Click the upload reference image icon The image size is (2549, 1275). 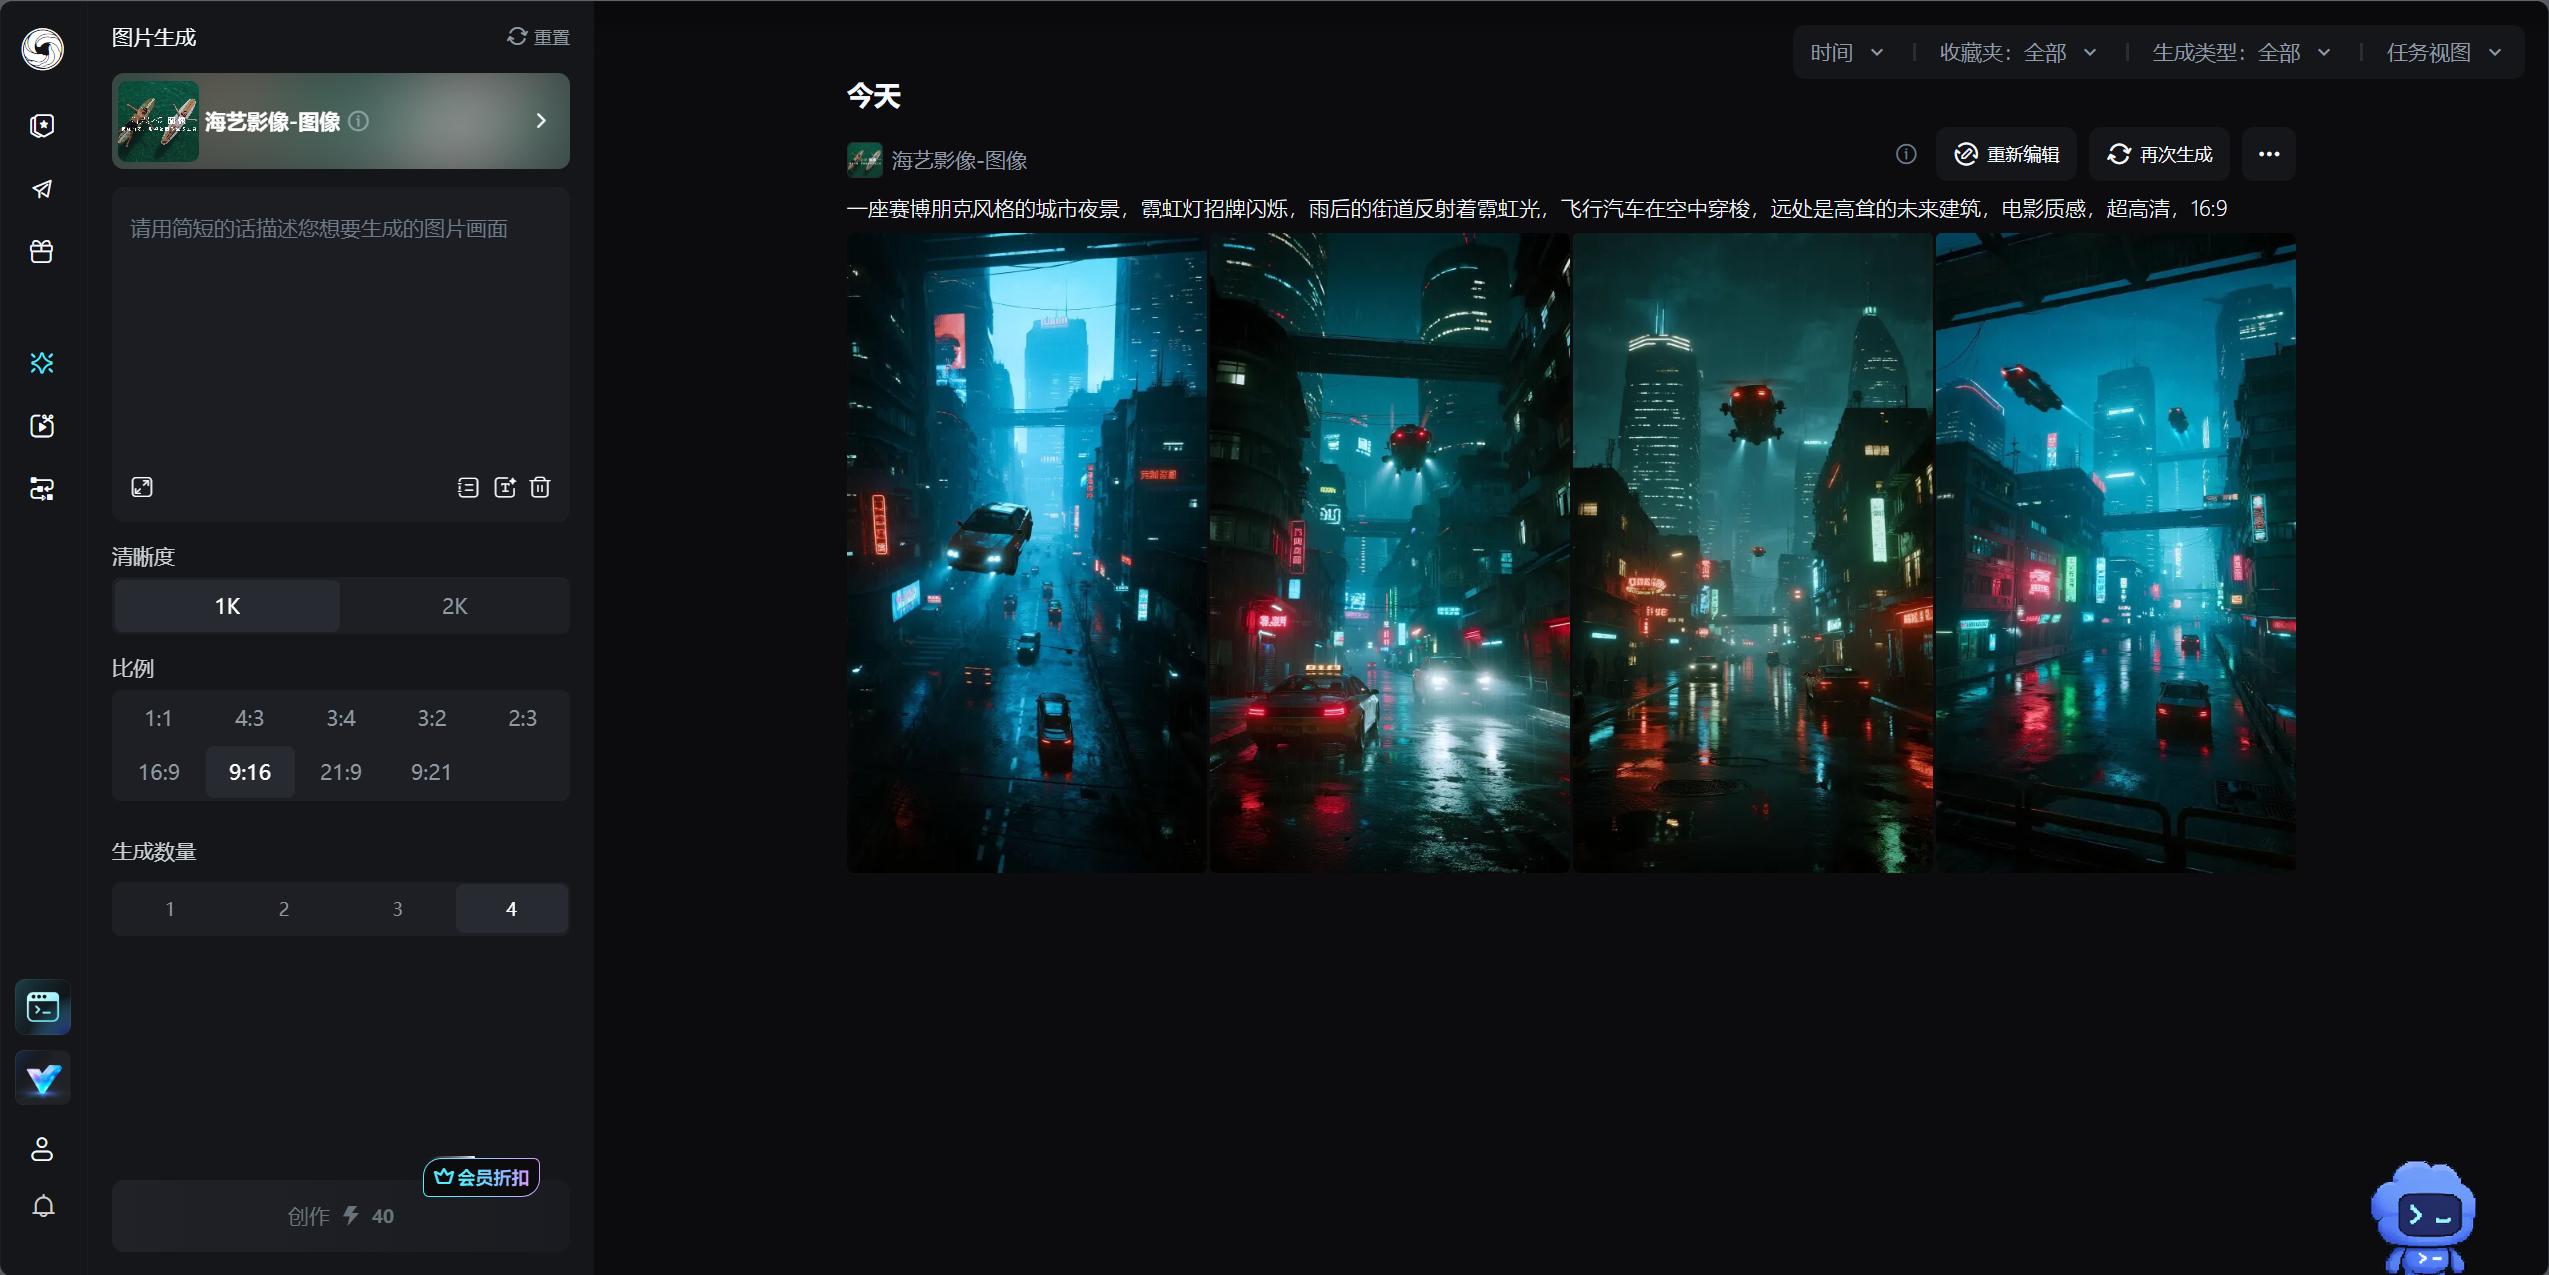click(505, 487)
